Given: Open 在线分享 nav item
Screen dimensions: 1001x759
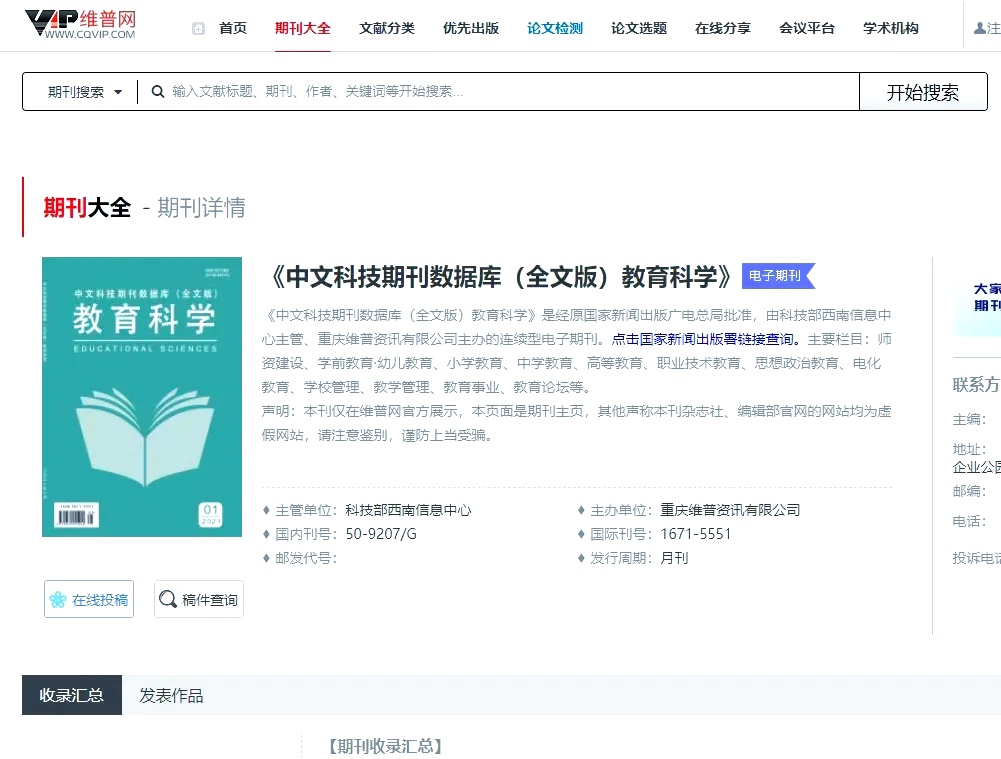Looking at the screenshot, I should tap(723, 28).
